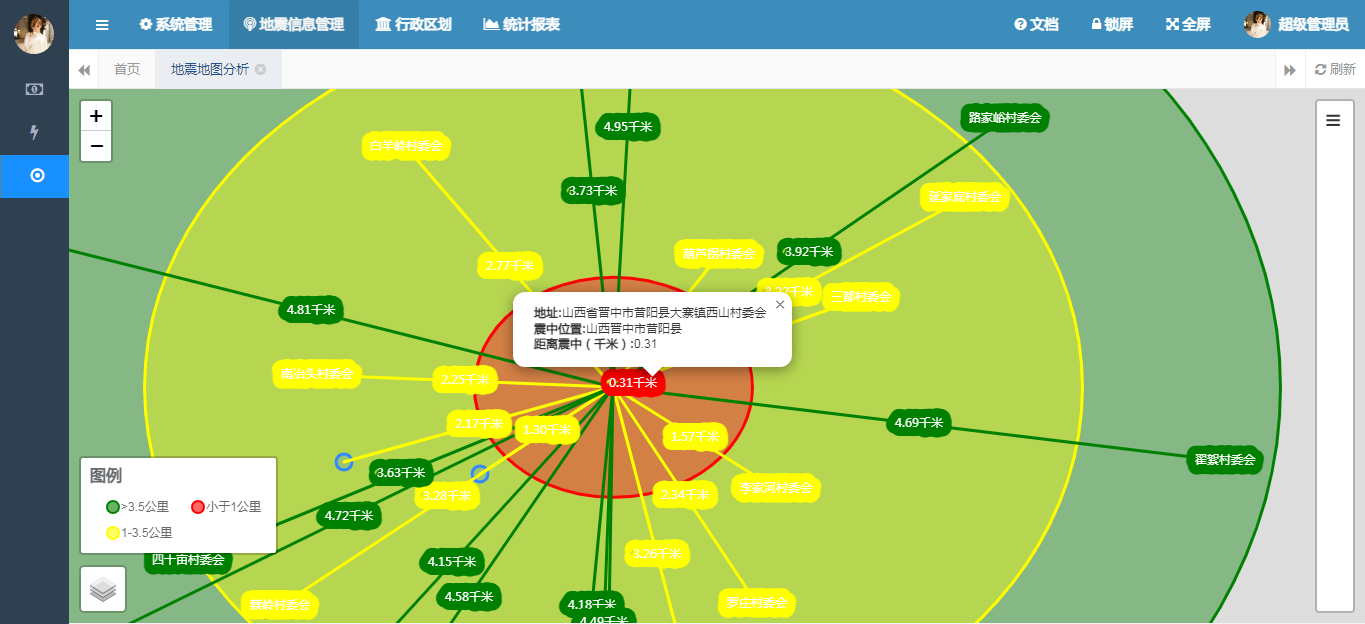Click the red 小于1公里 legend circle
Screen dimensions: 1365x624
coord(198,507)
